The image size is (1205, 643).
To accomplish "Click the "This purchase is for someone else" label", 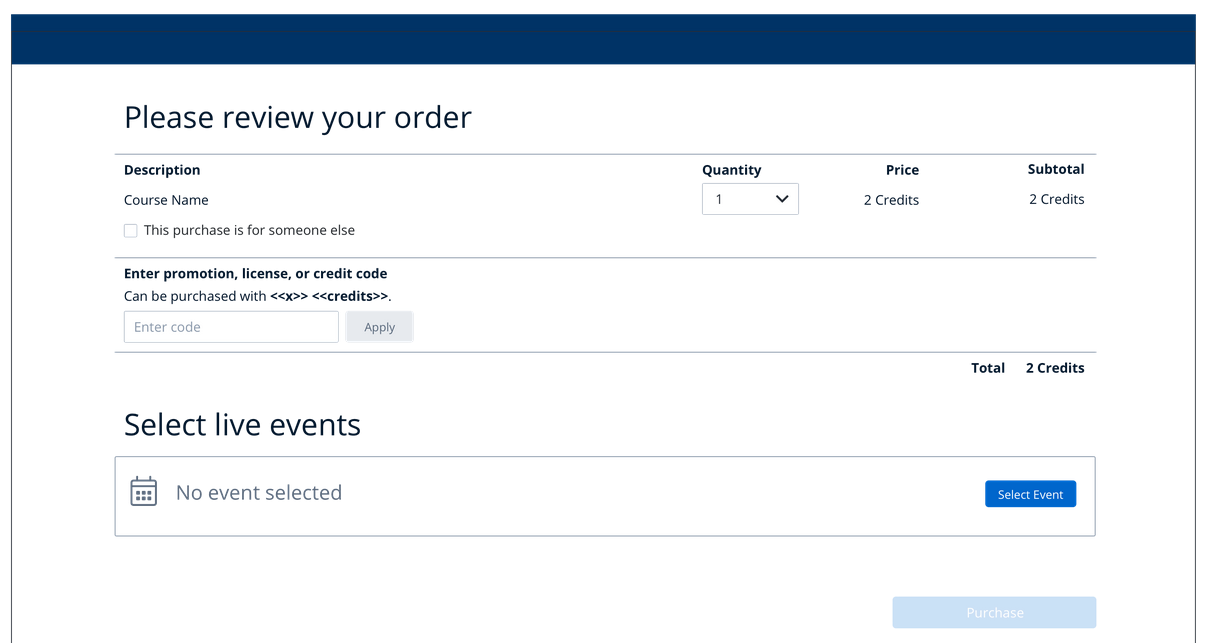I will [249, 230].
